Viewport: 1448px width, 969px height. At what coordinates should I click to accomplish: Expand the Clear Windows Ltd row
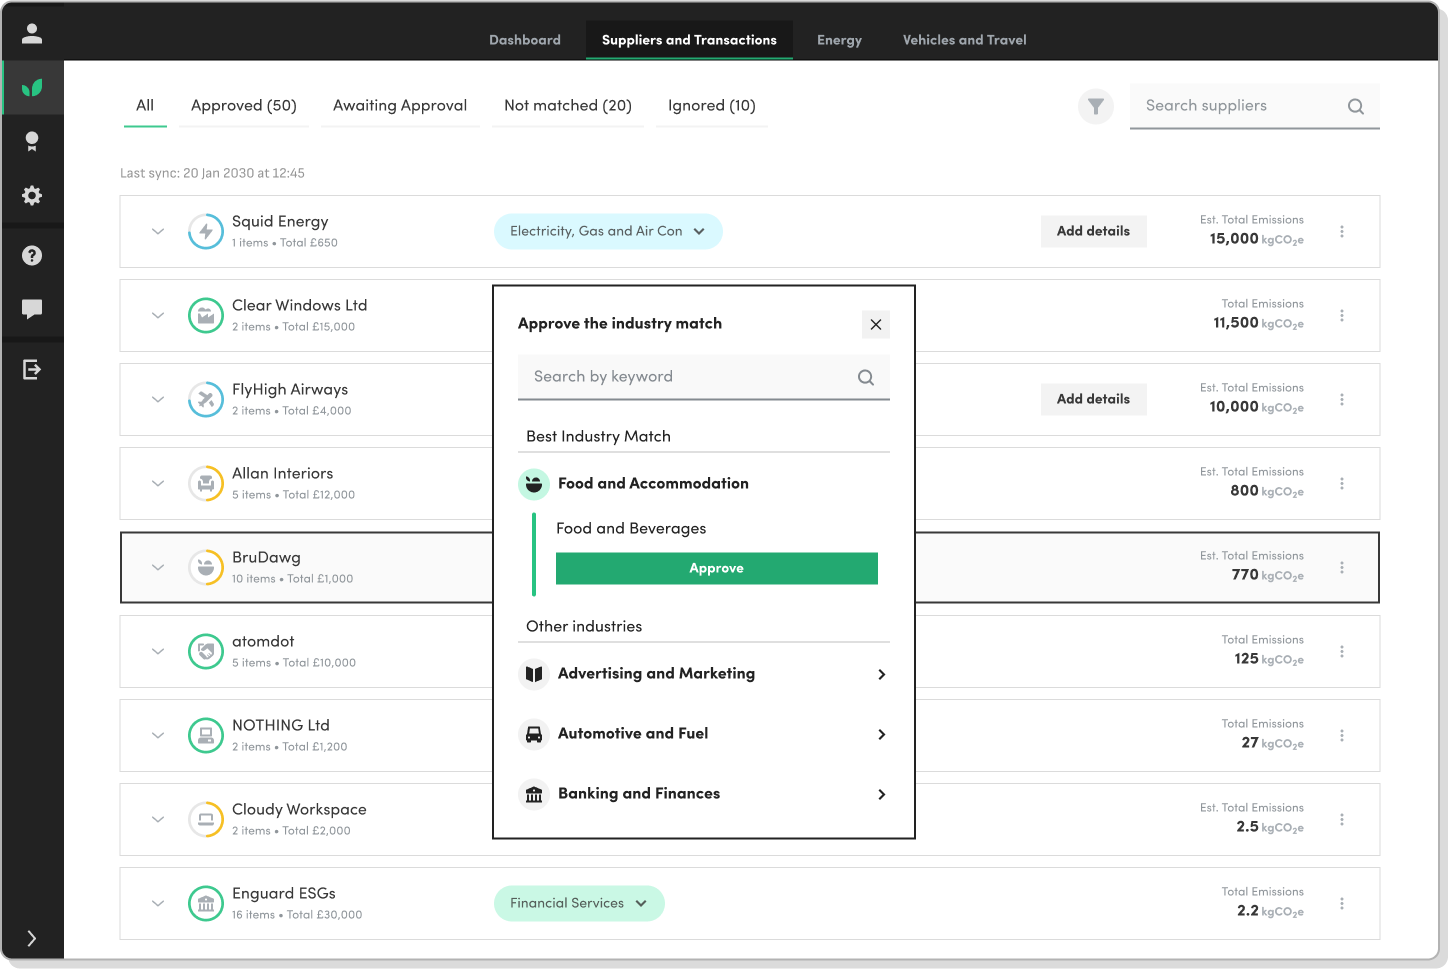tap(158, 315)
